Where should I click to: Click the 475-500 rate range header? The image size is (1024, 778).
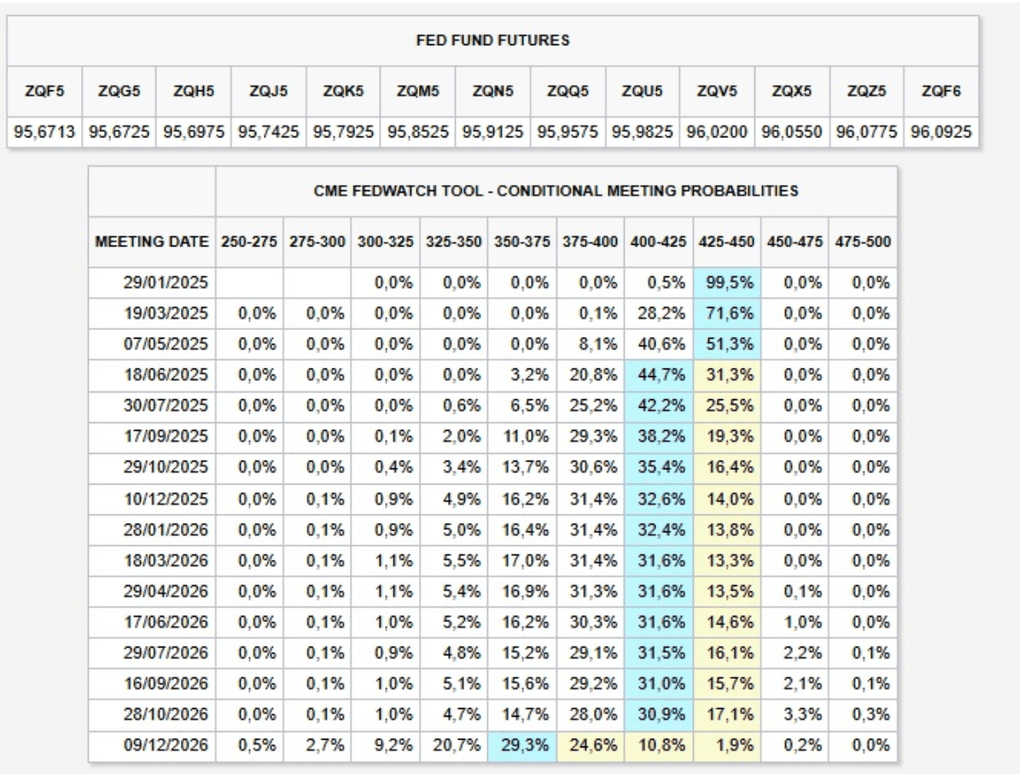864,242
